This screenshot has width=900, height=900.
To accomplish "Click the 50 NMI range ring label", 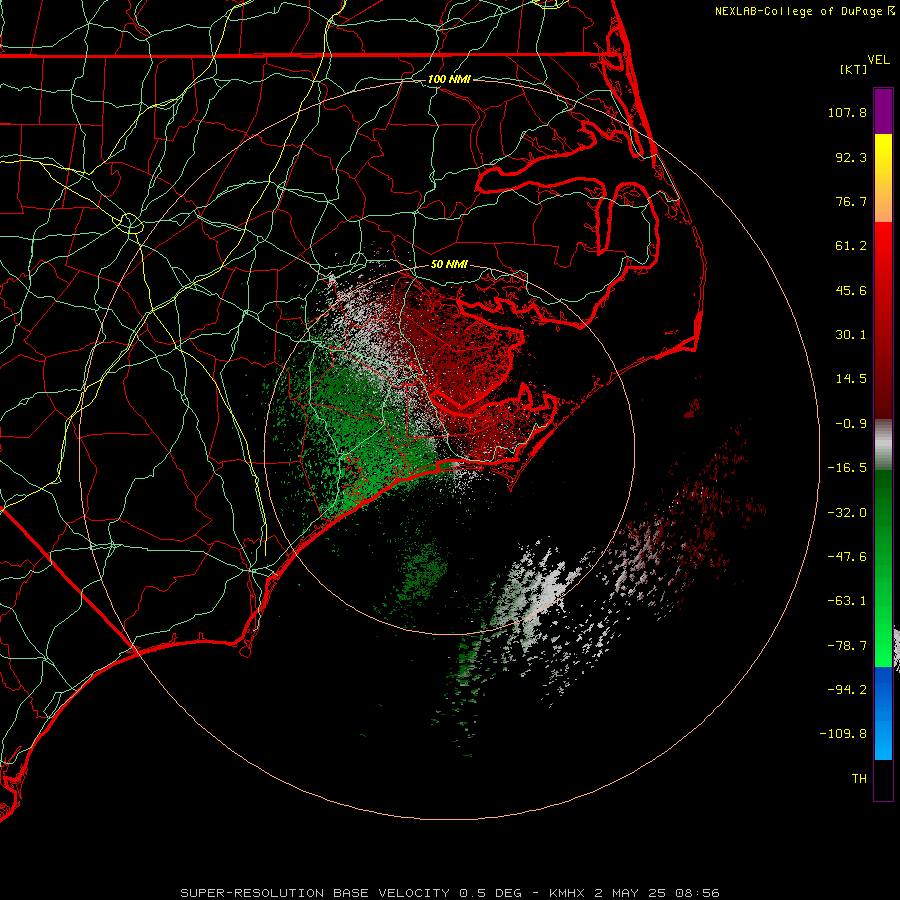I will (449, 264).
